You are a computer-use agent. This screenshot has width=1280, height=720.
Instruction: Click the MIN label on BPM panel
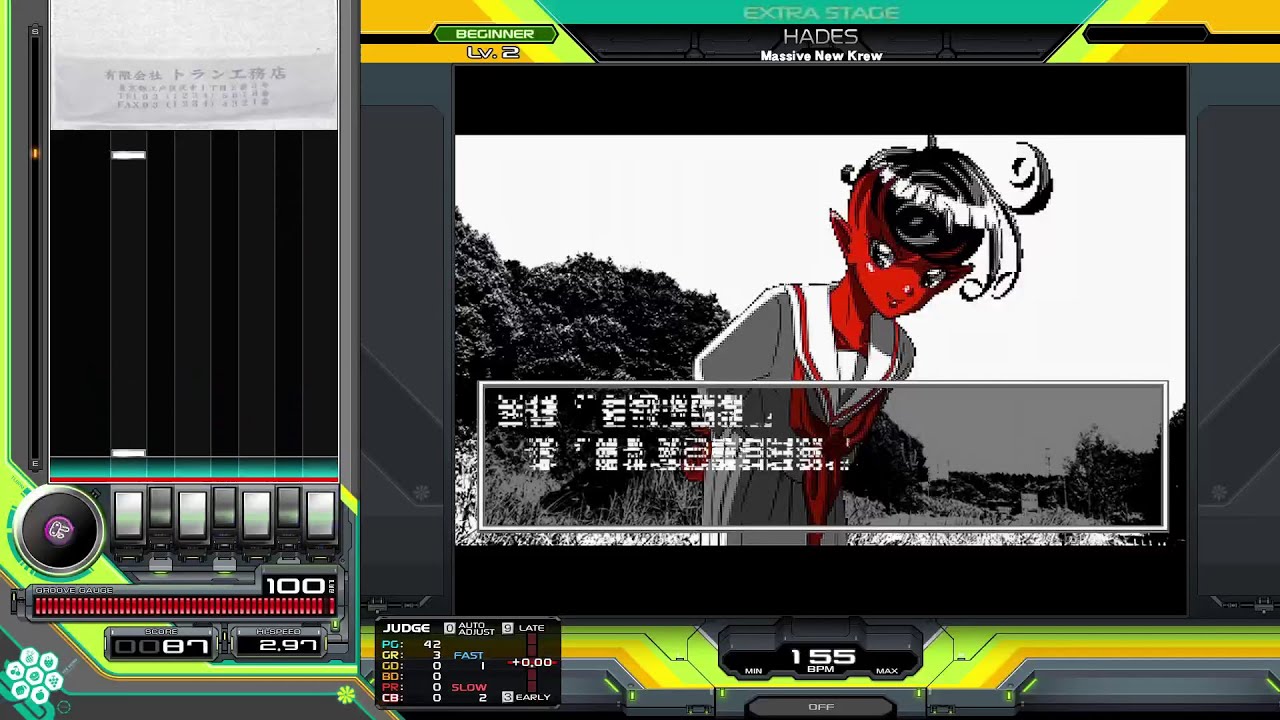pyautogui.click(x=753, y=671)
